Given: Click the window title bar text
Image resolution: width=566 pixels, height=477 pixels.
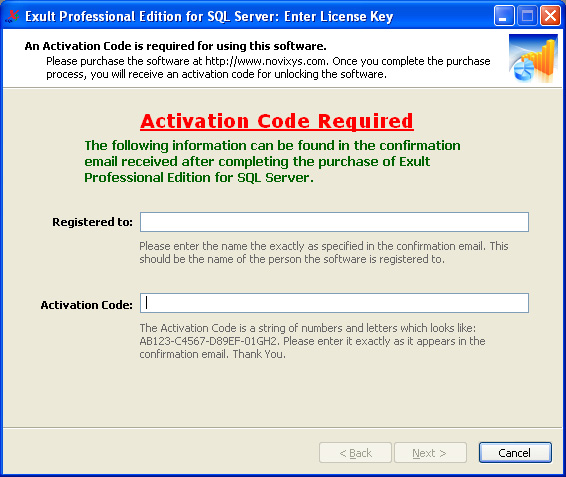Looking at the screenshot, I should pyautogui.click(x=209, y=17).
